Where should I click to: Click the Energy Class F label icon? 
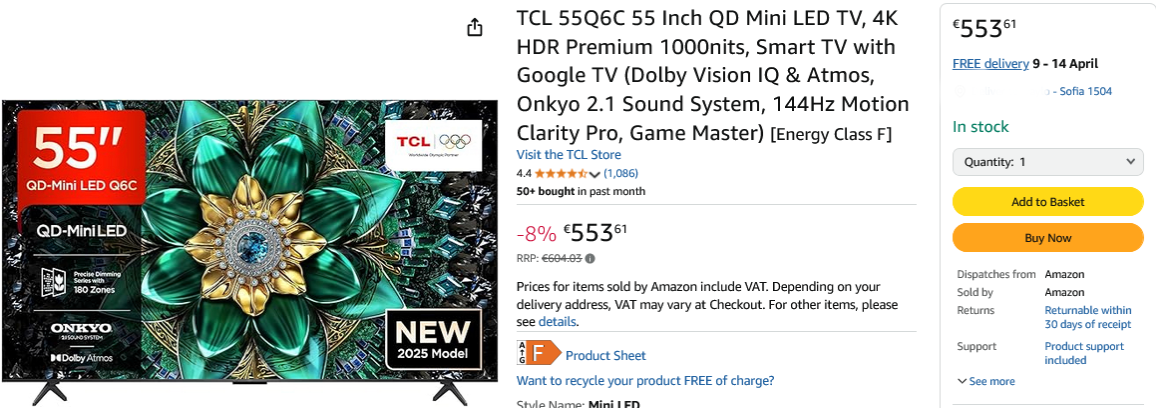click(539, 354)
